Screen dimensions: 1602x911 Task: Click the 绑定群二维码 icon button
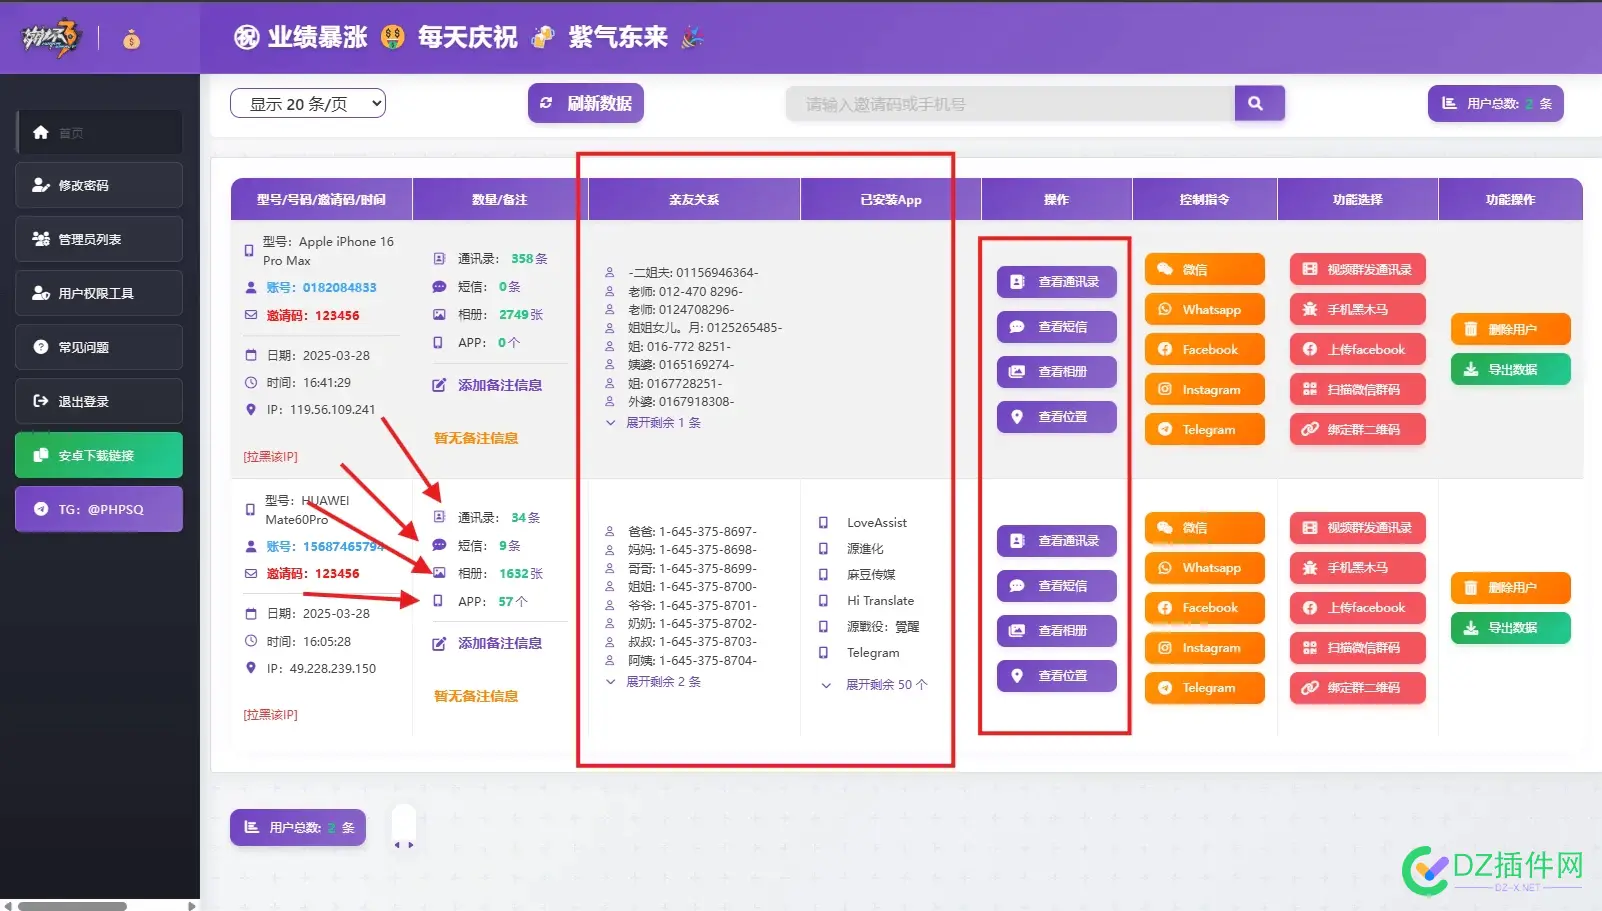click(1357, 428)
